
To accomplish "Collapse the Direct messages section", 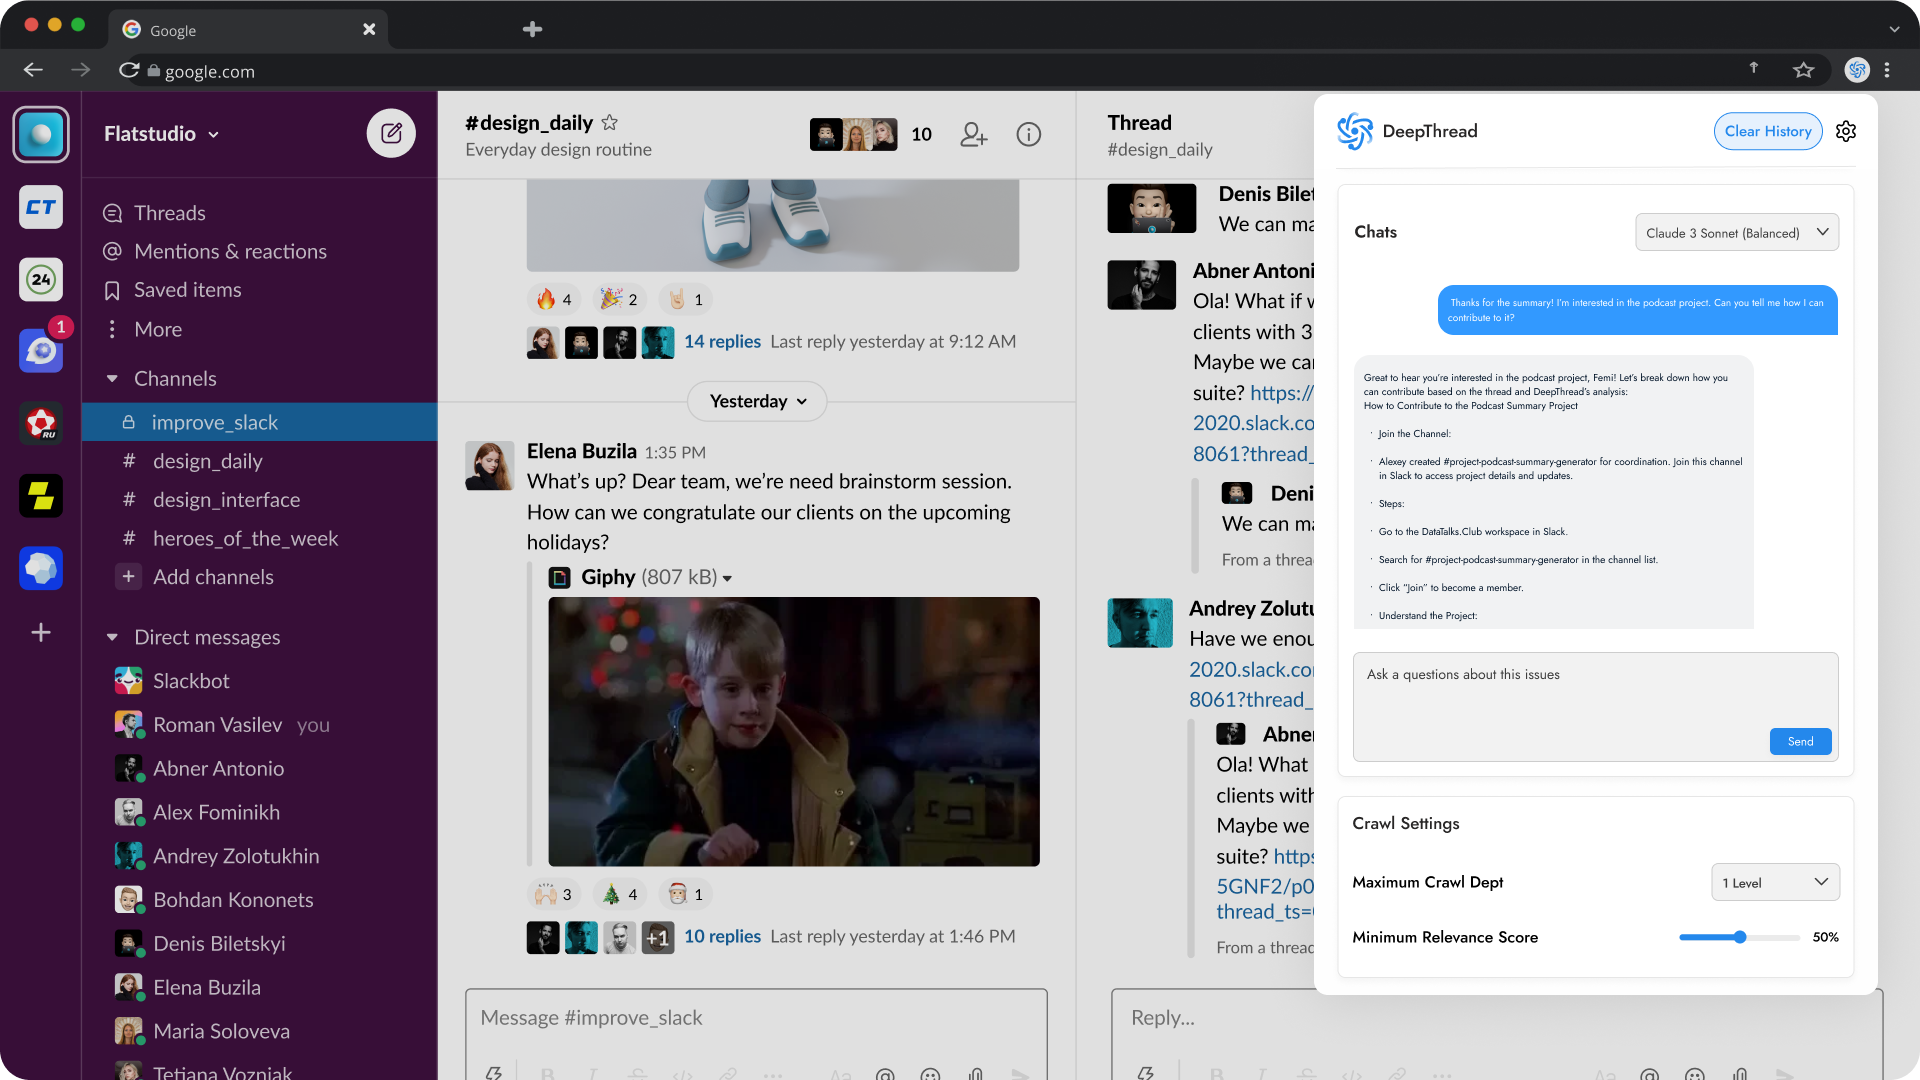I will [112, 637].
